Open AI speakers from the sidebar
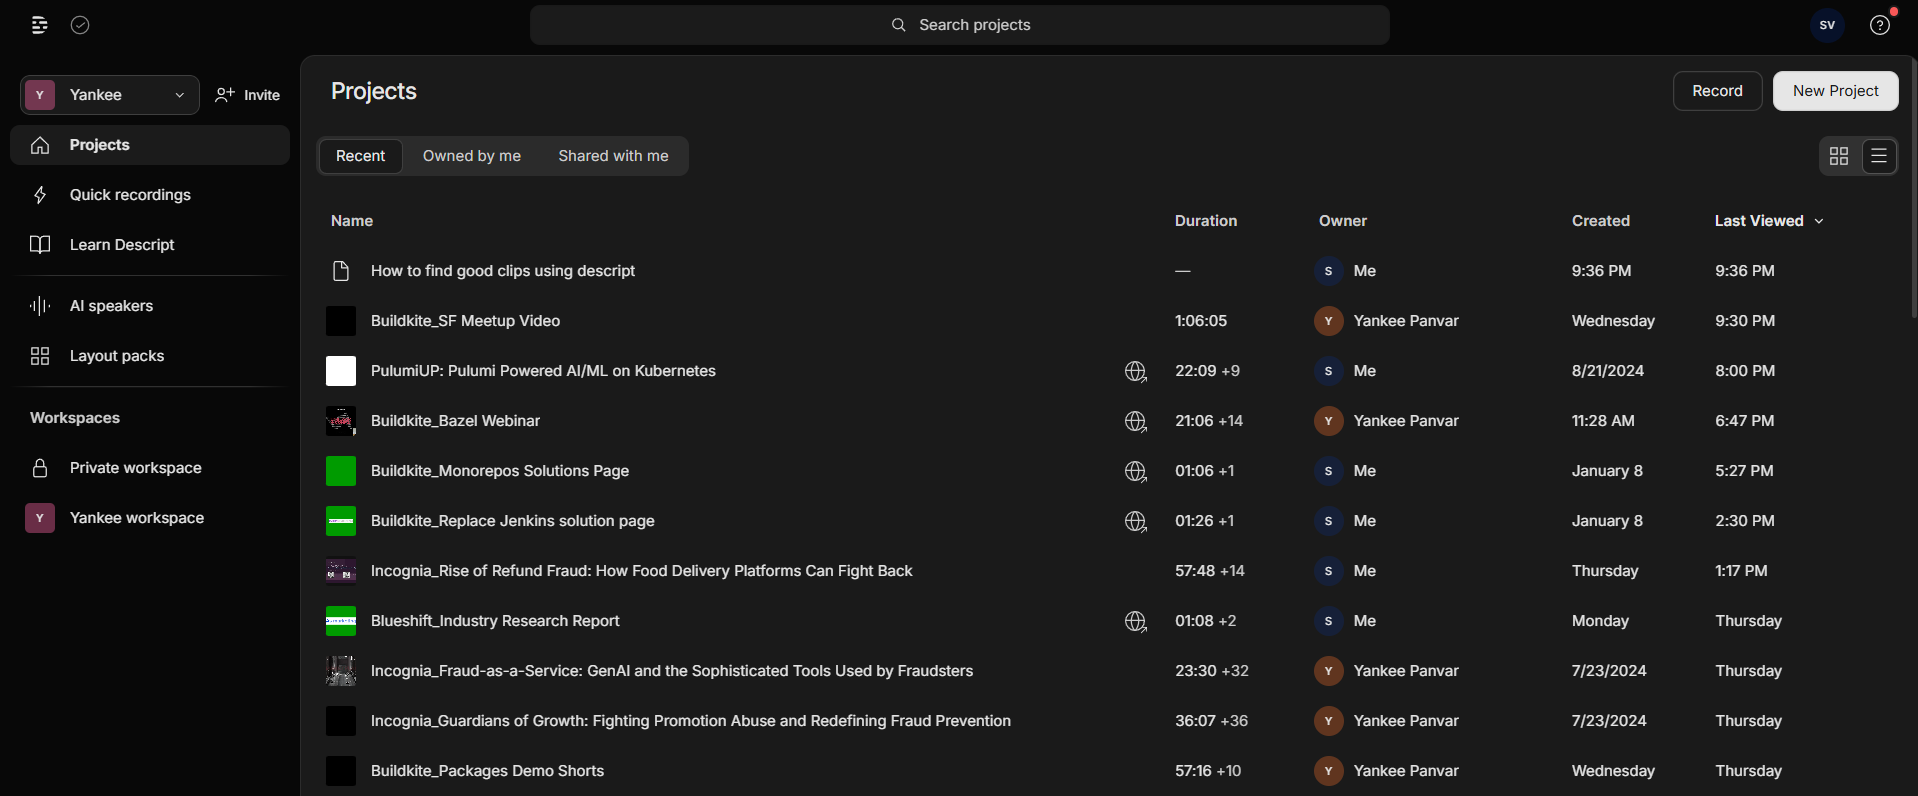This screenshot has height=796, width=1918. tap(111, 306)
